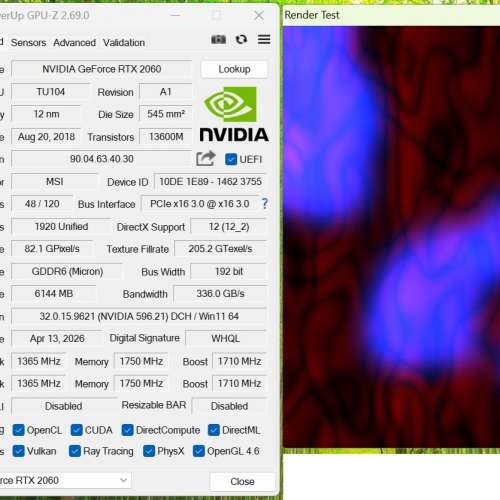
Task: Click the 48 / 120 ROPs/TMUs value
Action: pyautogui.click(x=42, y=204)
